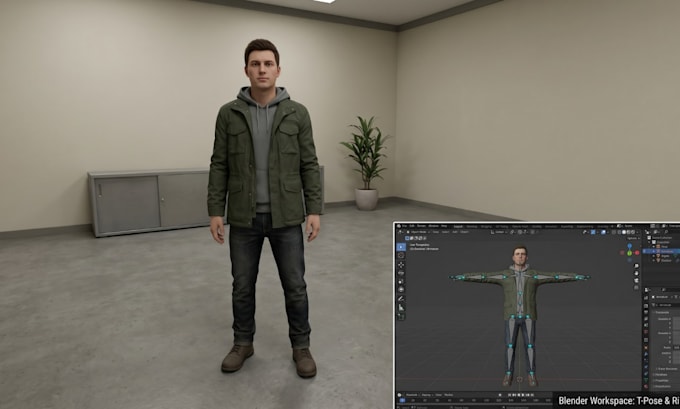Select the combined Transform tool
This screenshot has width=680, height=409.
401,289
